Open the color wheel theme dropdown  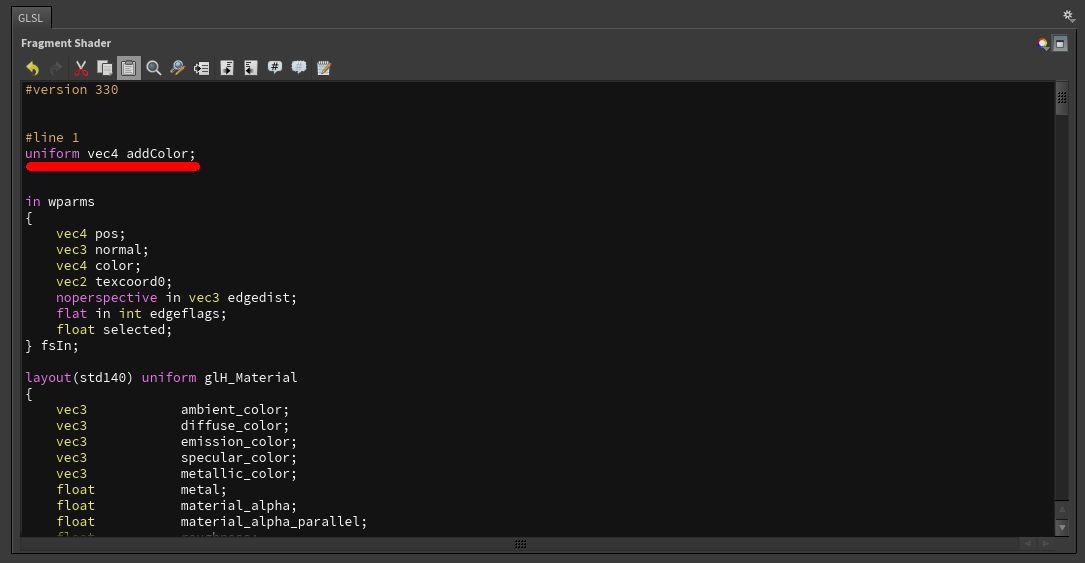1043,44
